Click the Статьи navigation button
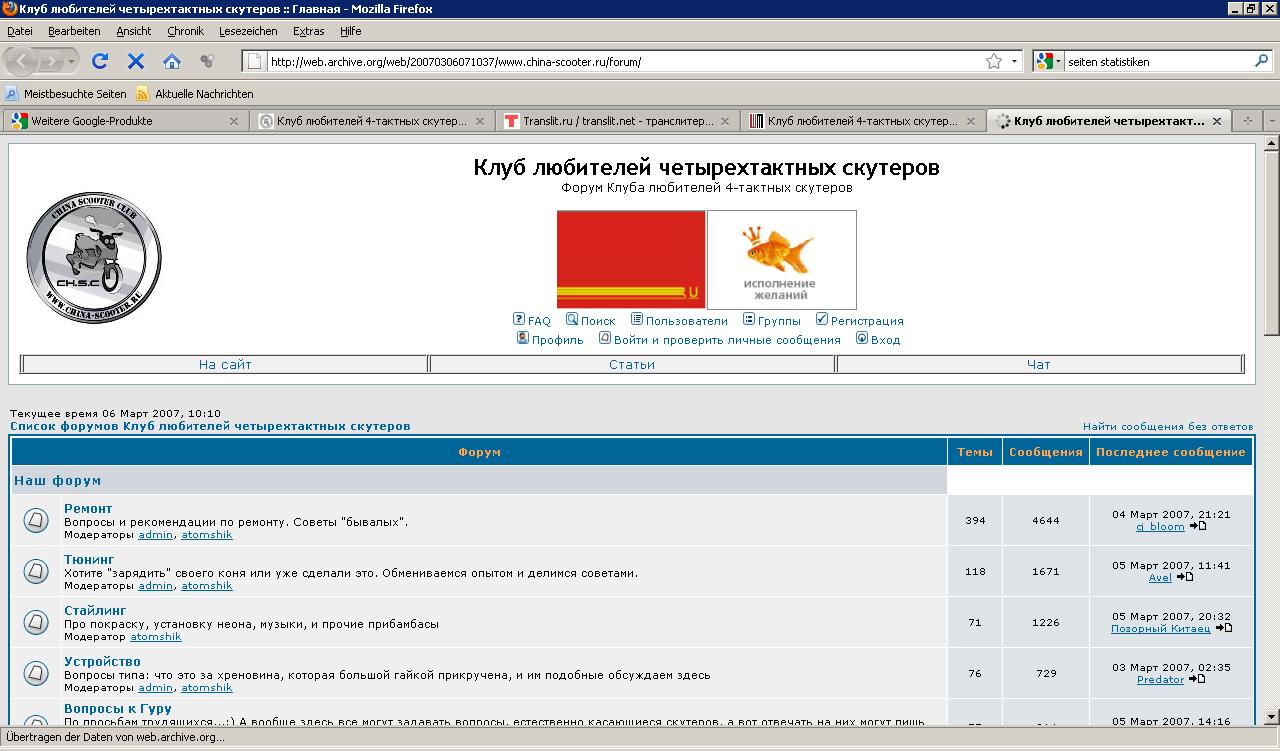Image resolution: width=1280 pixels, height=751 pixels. click(x=632, y=364)
